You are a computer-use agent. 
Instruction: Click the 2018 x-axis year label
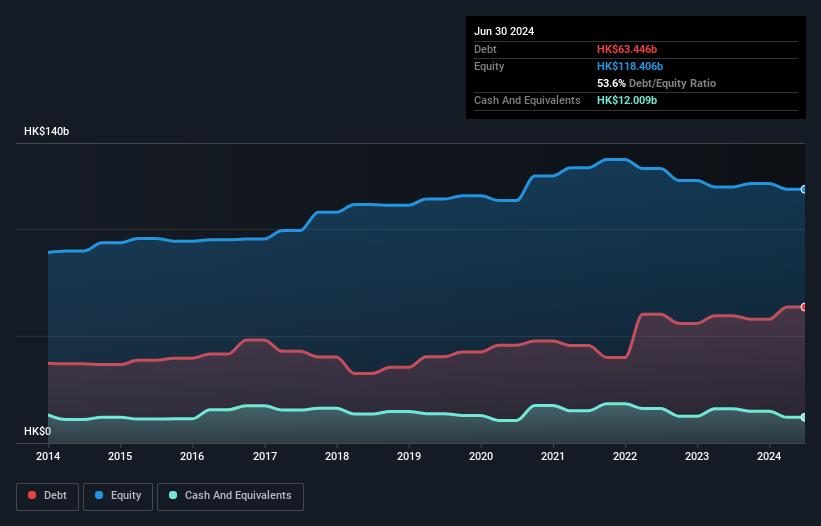click(x=337, y=457)
